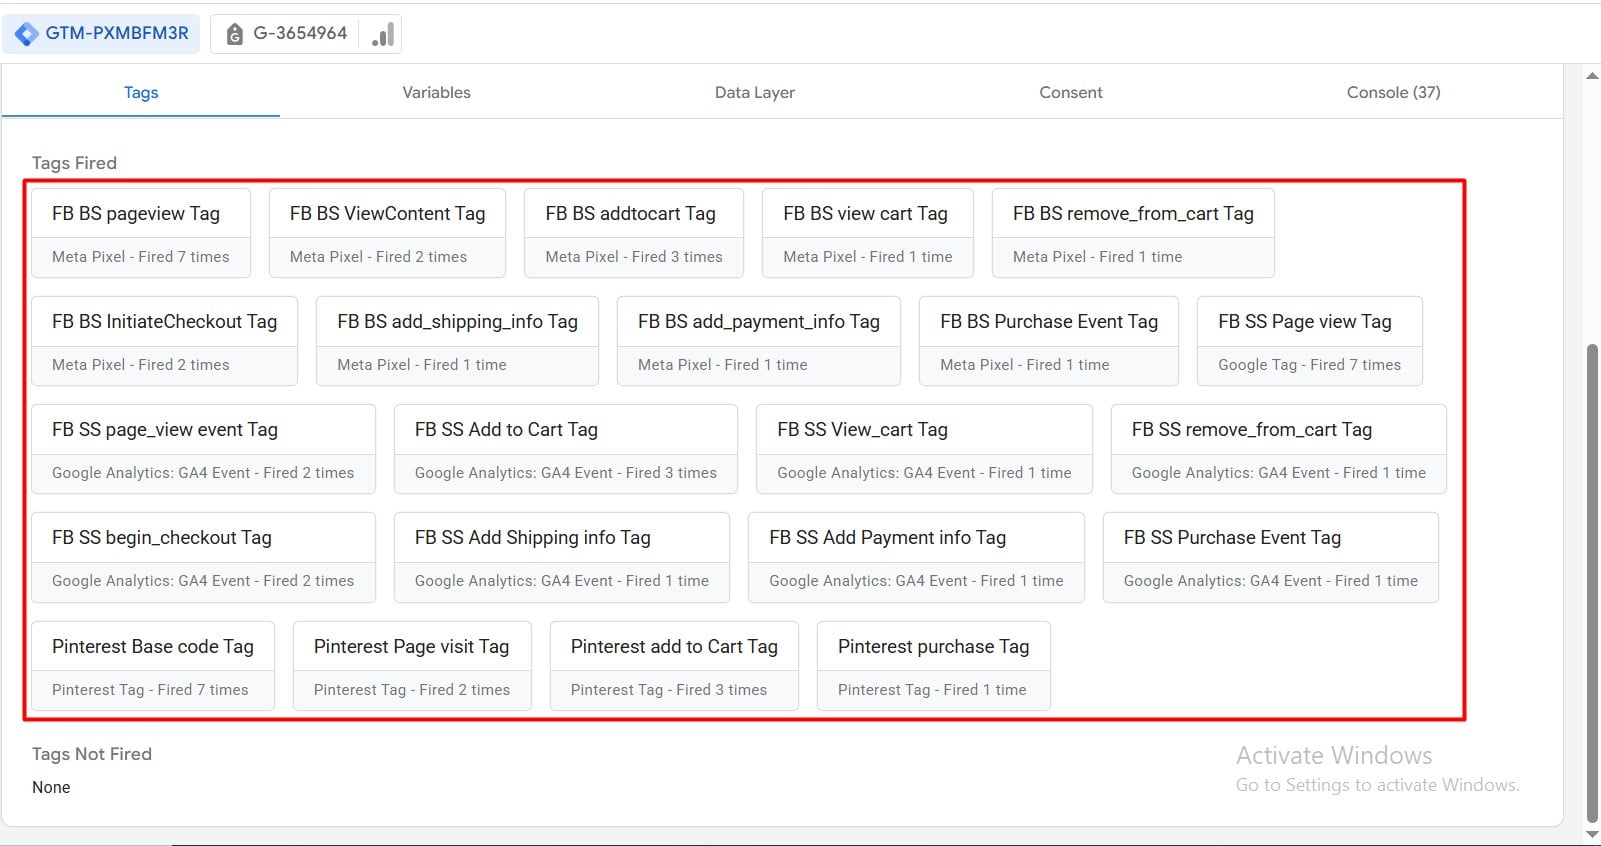This screenshot has height=846, width=1601.
Task: Open the FB BS pageview Tag card
Action: click(141, 233)
